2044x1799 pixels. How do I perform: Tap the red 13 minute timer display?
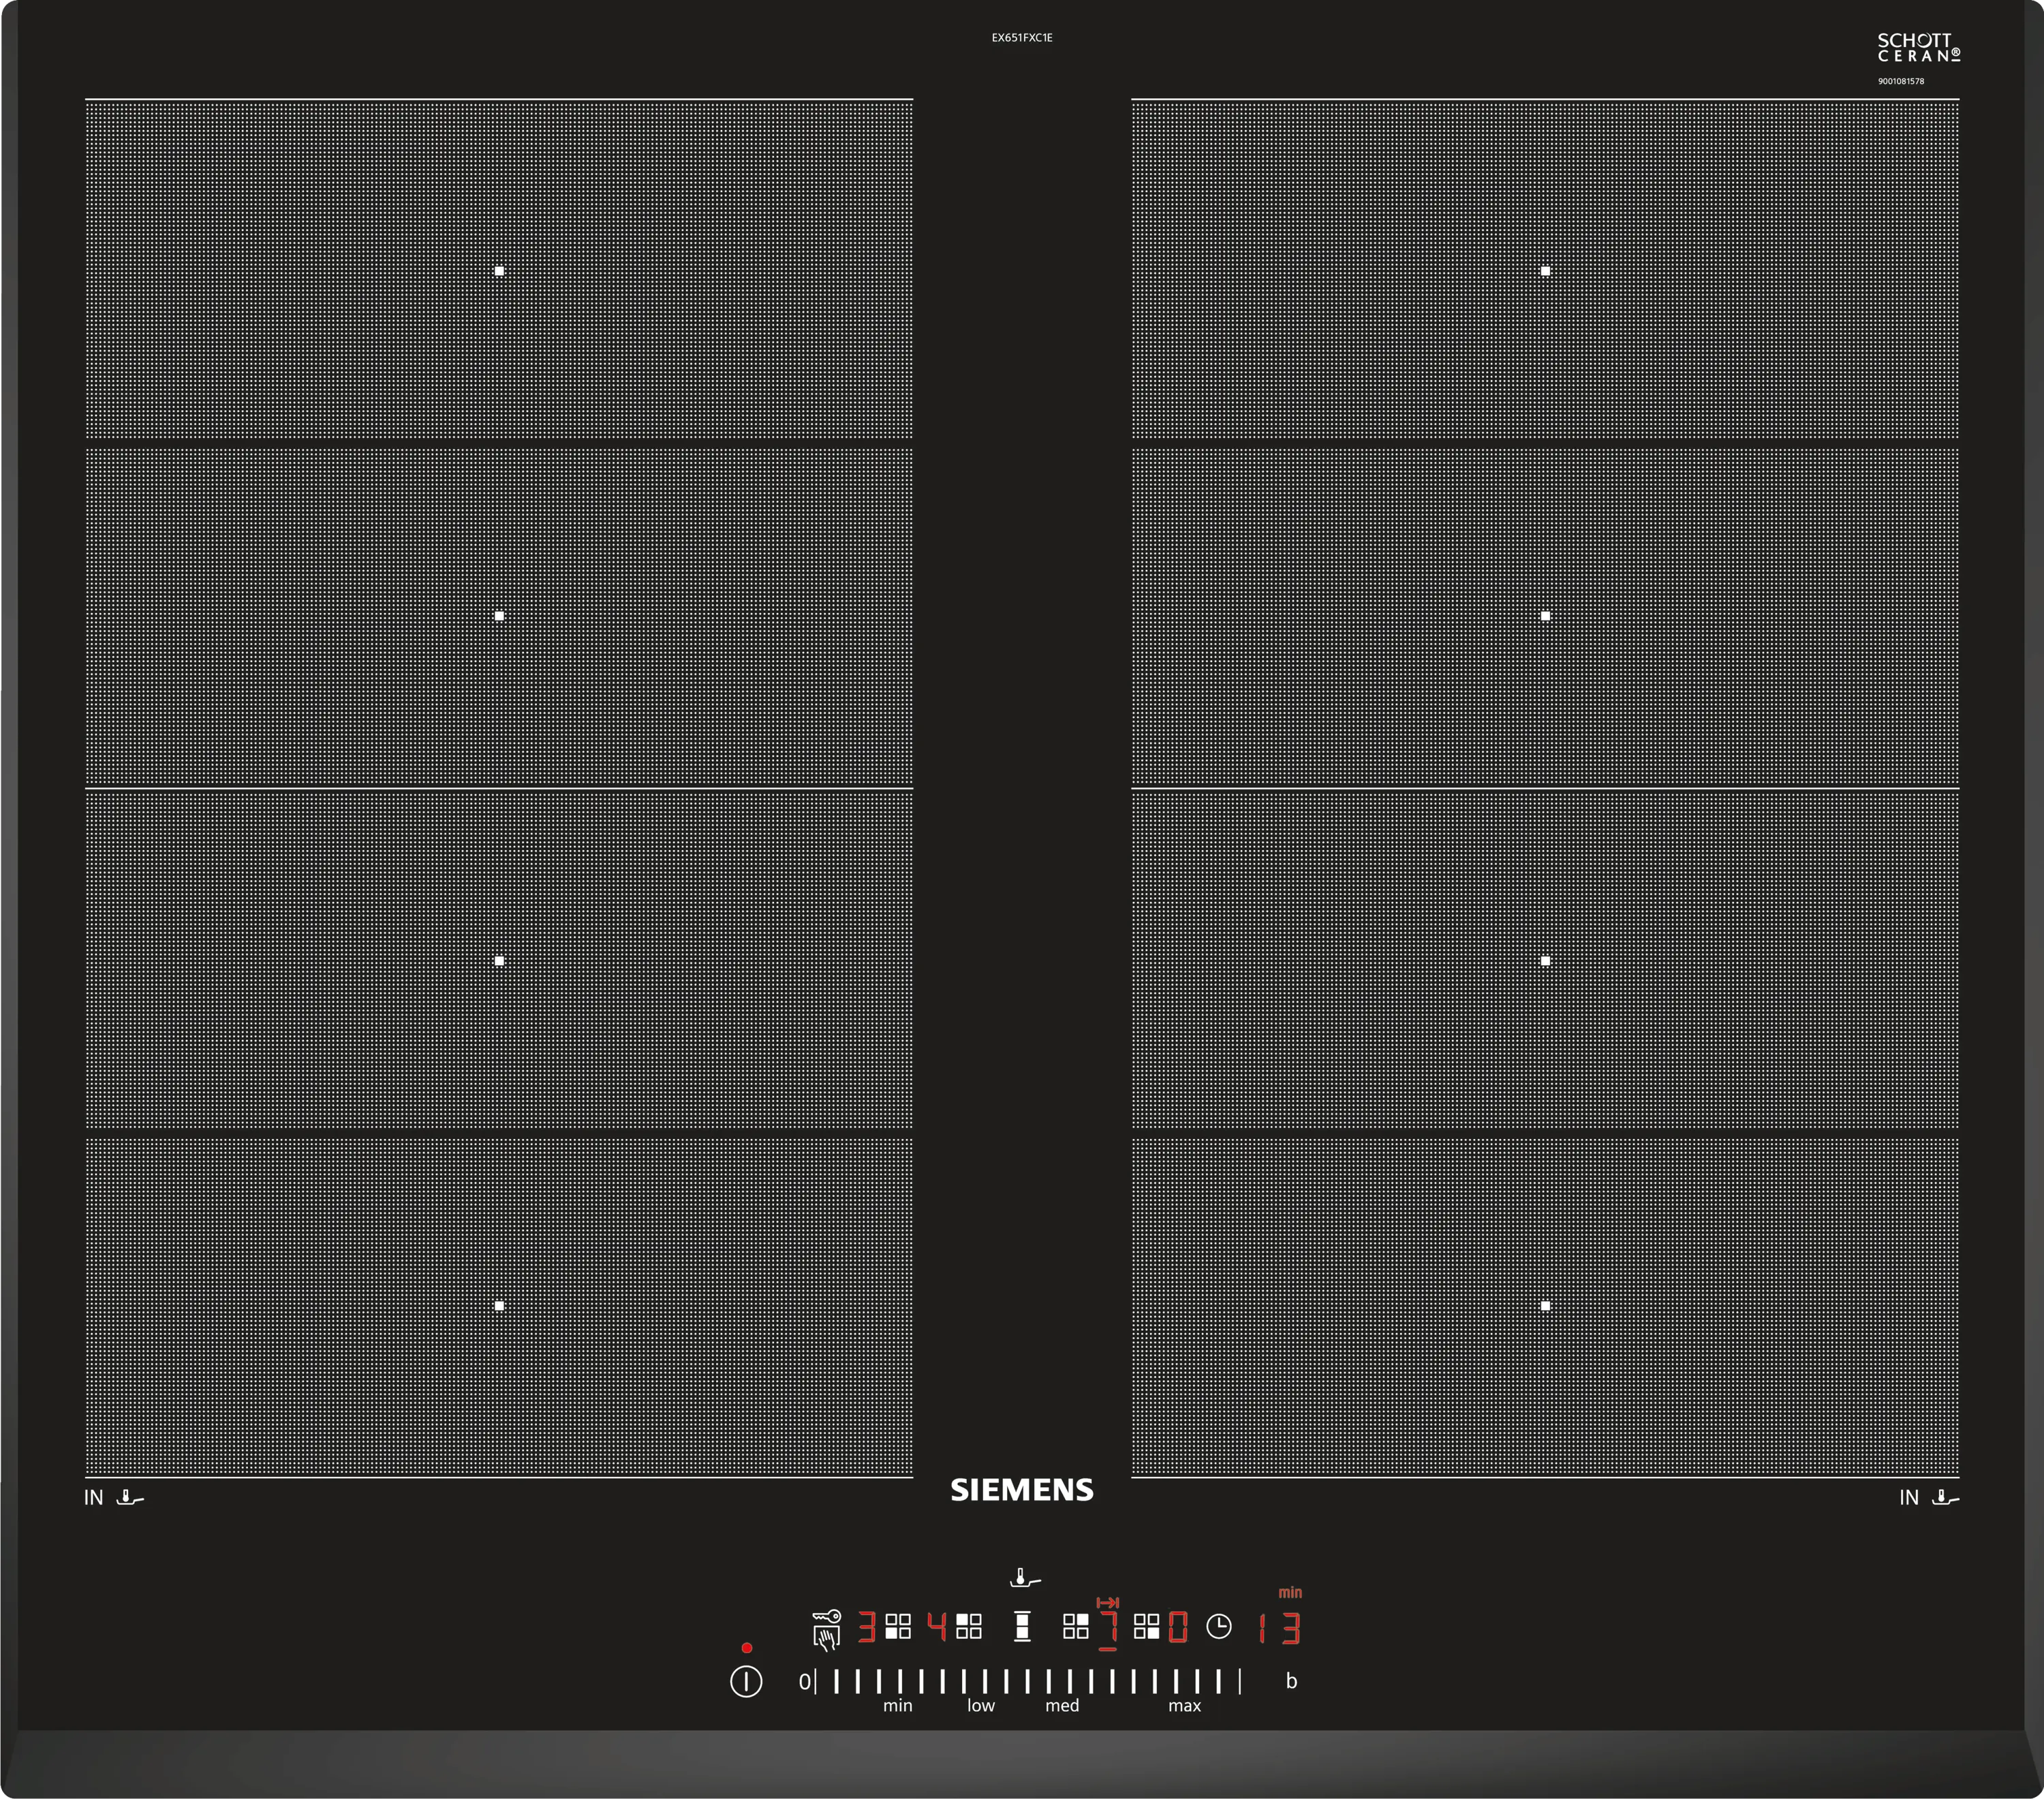pos(1280,1628)
